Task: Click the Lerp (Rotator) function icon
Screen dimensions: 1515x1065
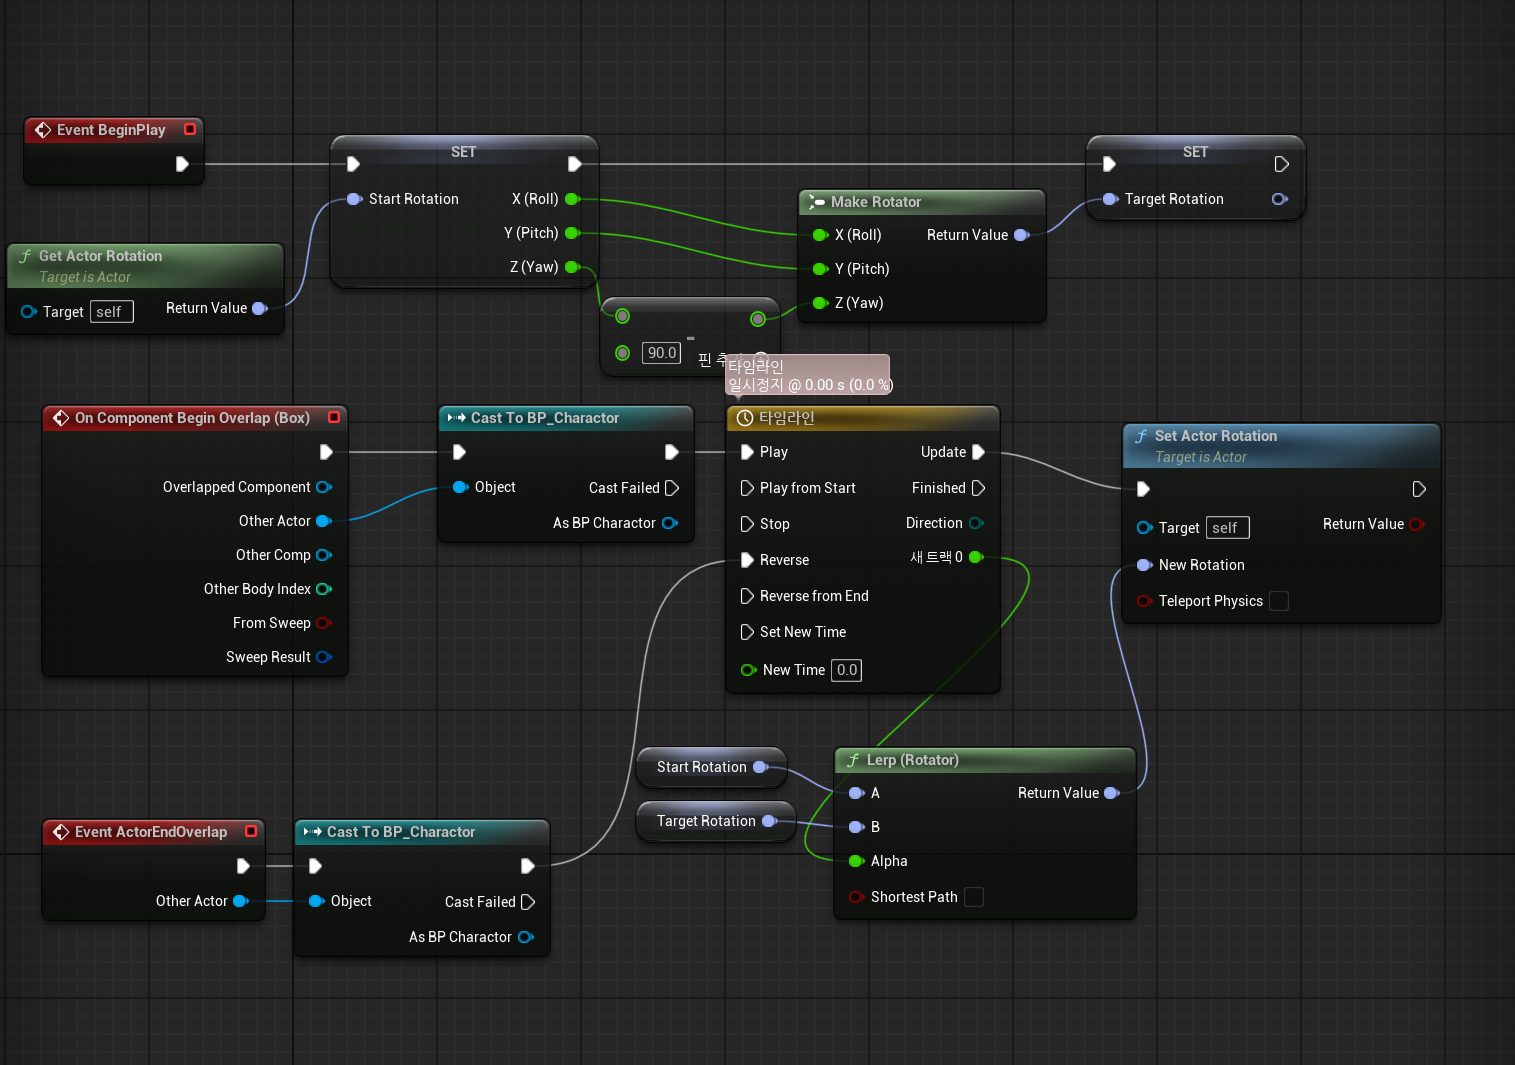Action: [853, 760]
